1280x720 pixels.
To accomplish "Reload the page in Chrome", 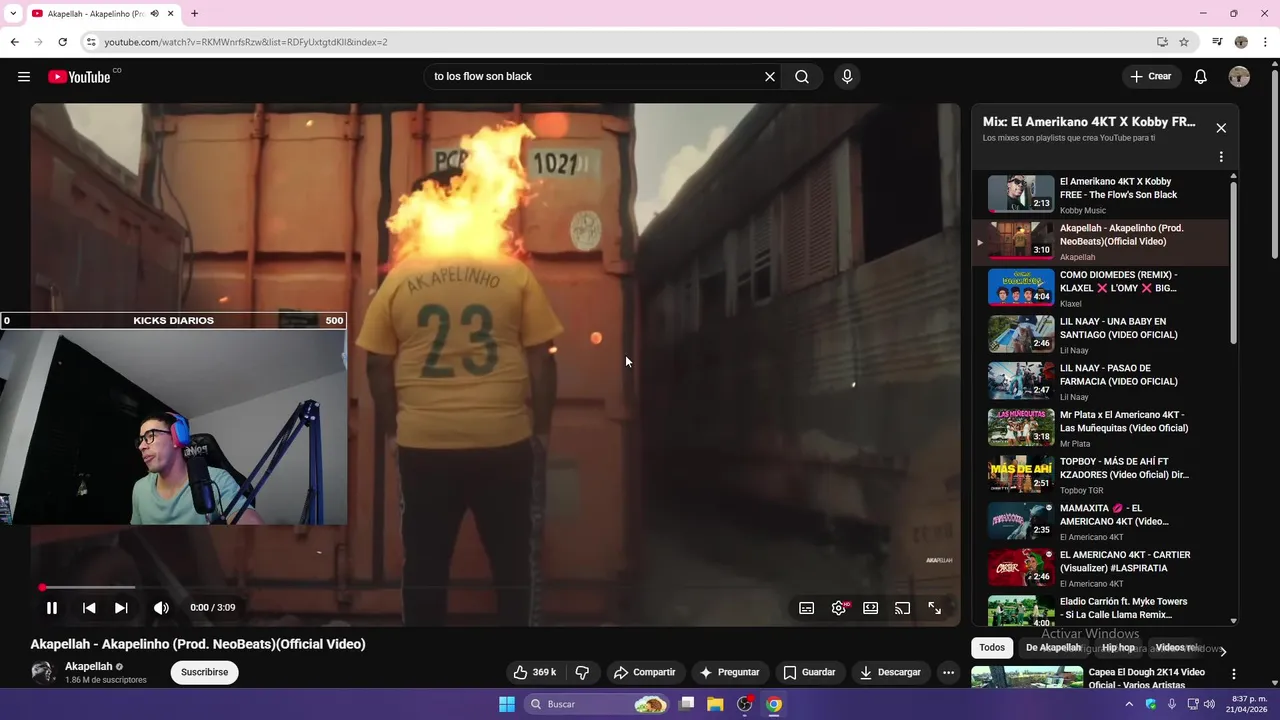I will 62,42.
